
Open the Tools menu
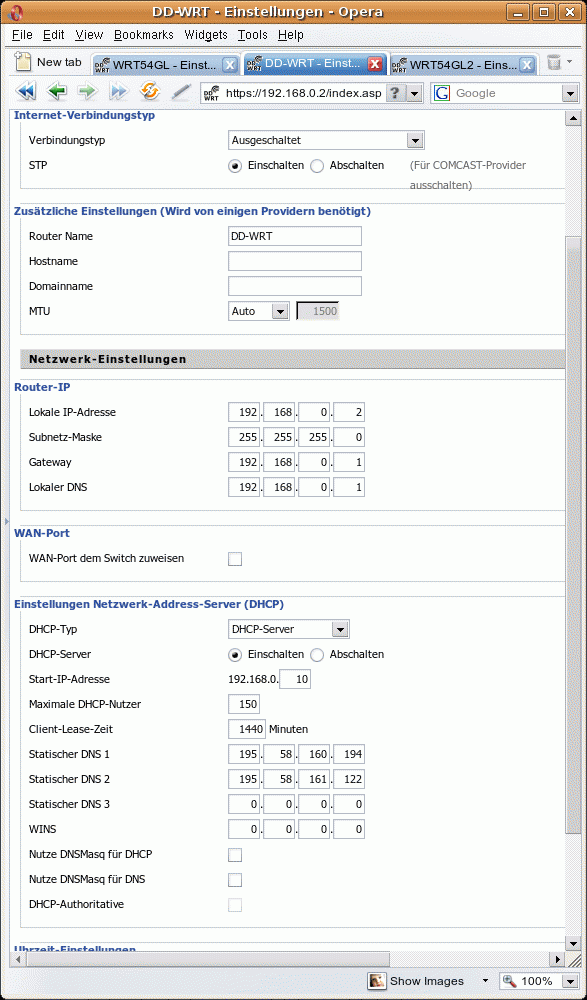click(x=253, y=35)
